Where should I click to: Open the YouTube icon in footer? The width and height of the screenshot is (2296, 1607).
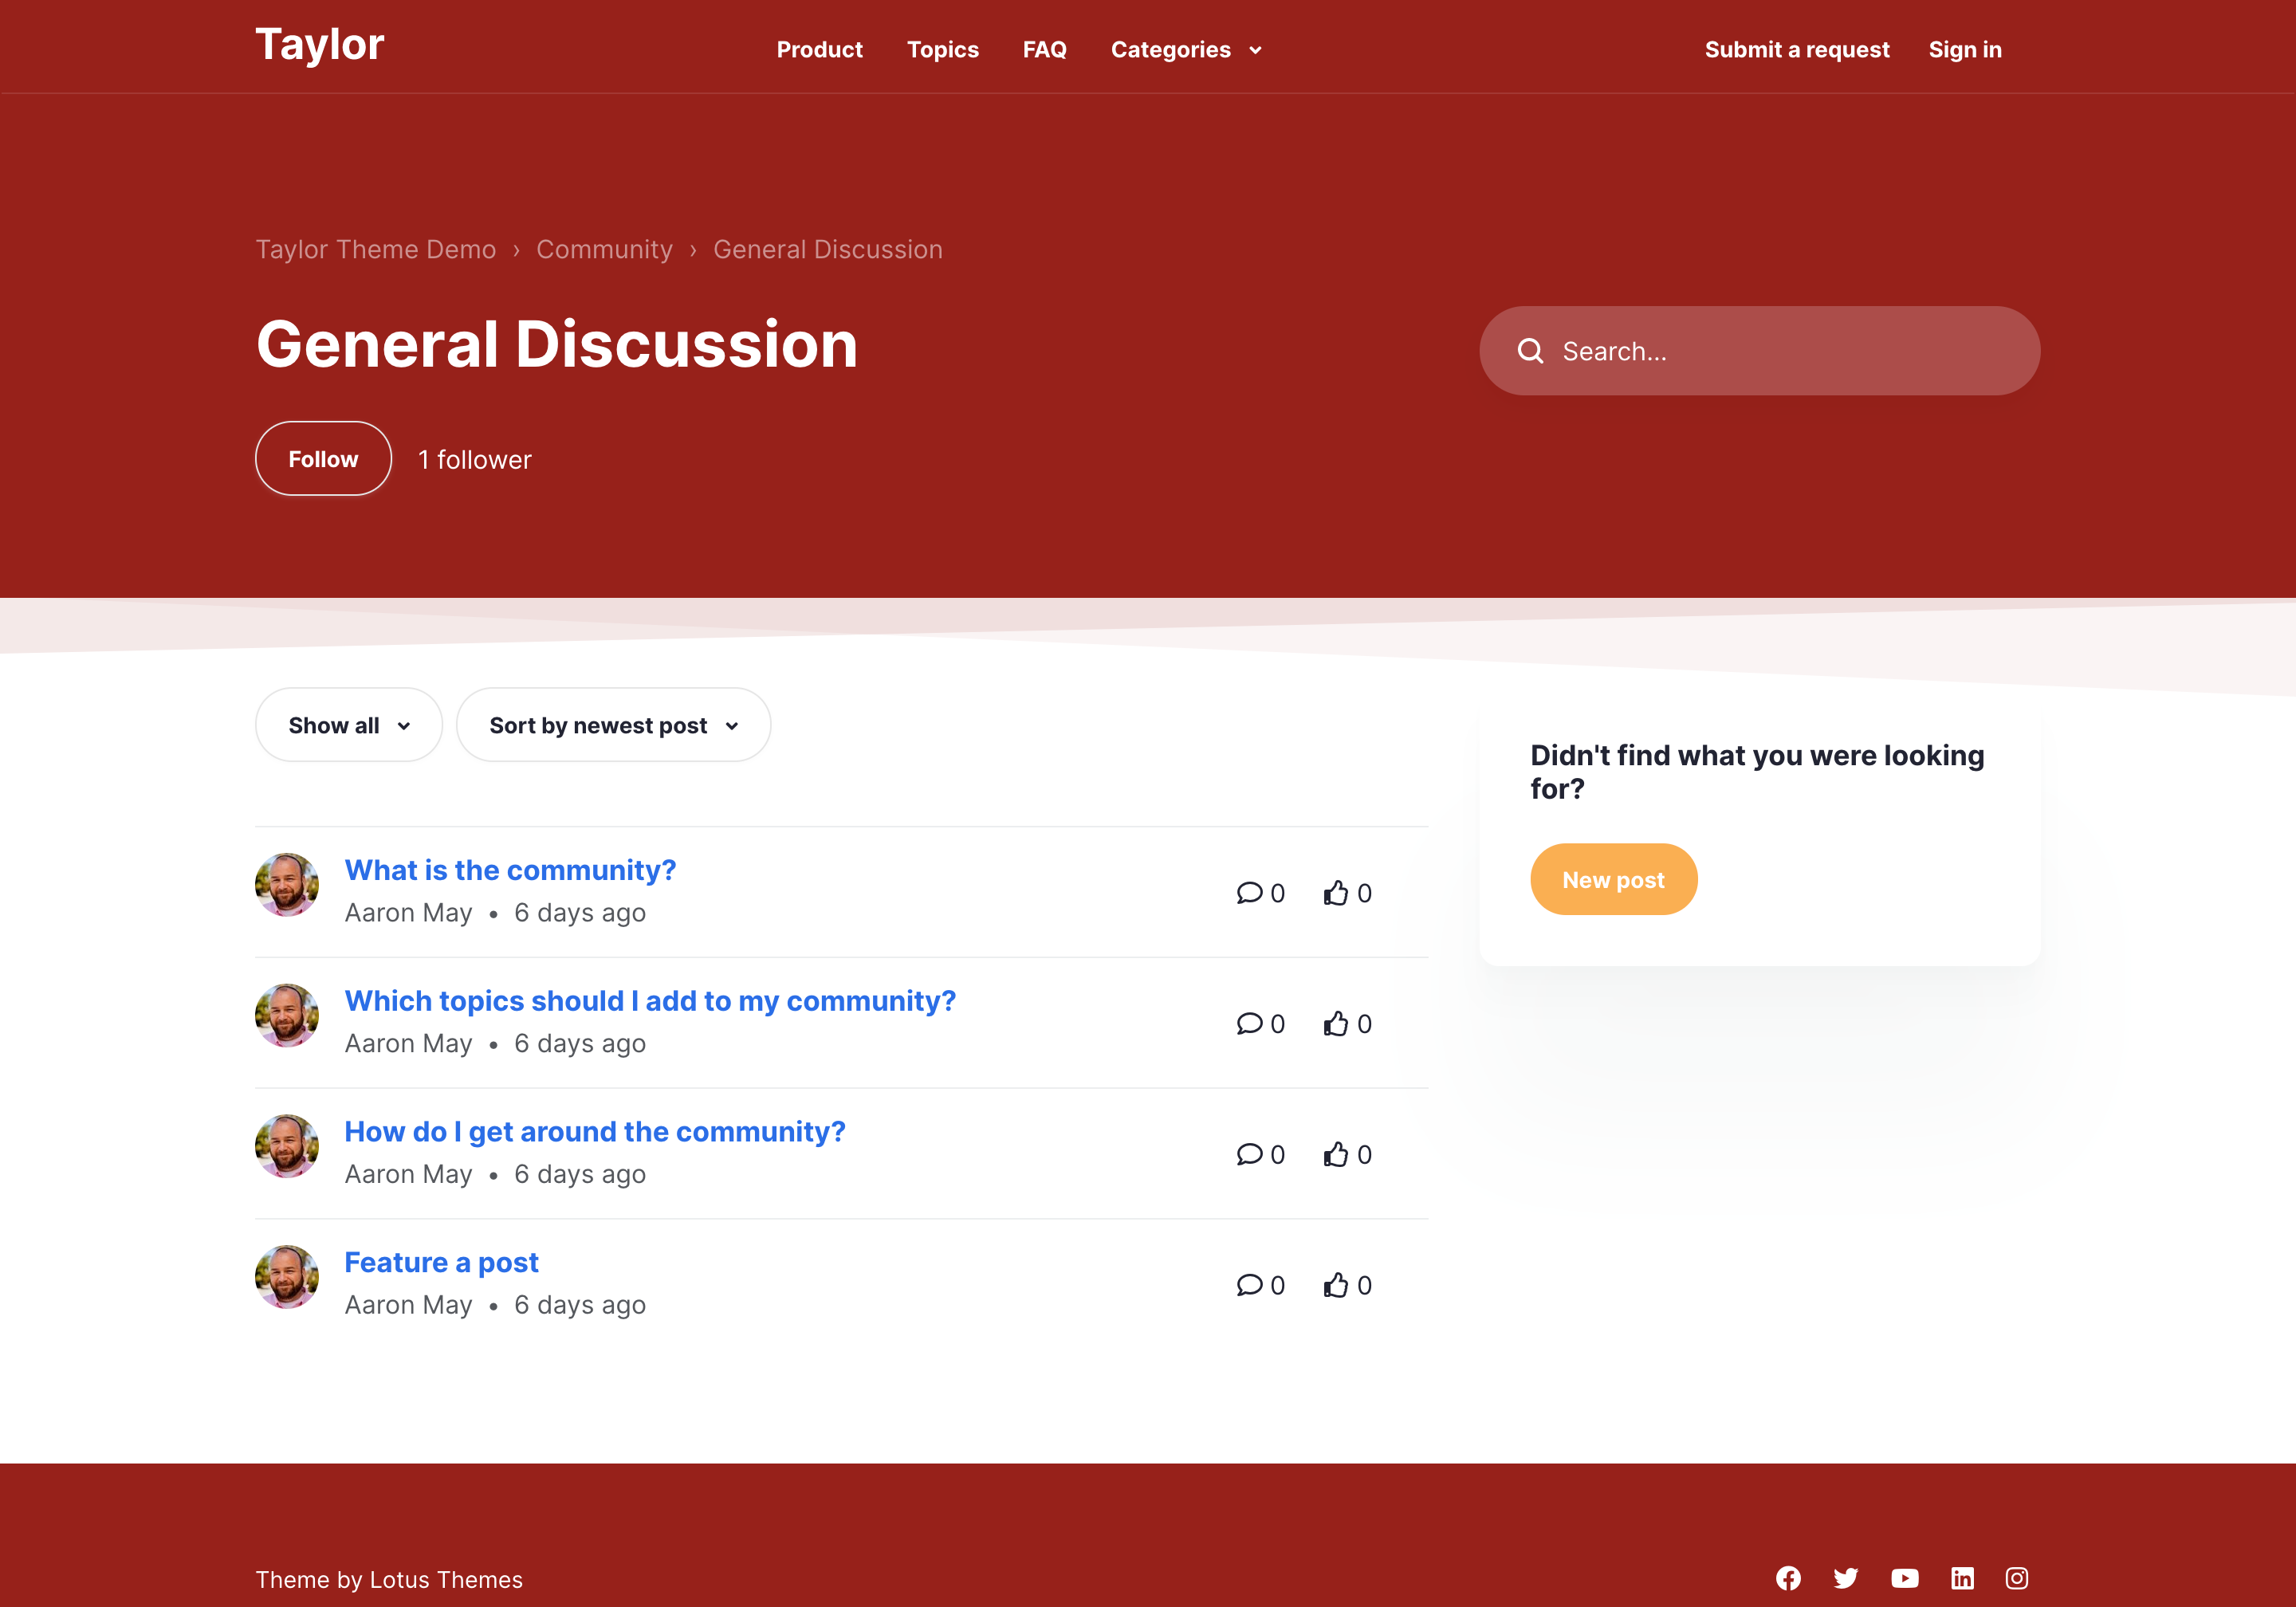point(1904,1578)
